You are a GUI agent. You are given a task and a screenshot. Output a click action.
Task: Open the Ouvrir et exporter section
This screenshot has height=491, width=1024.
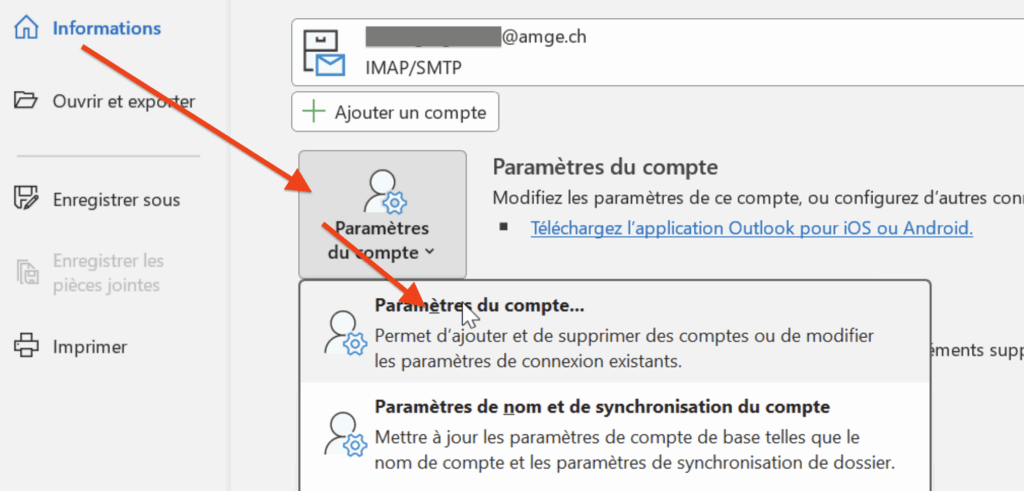123,101
